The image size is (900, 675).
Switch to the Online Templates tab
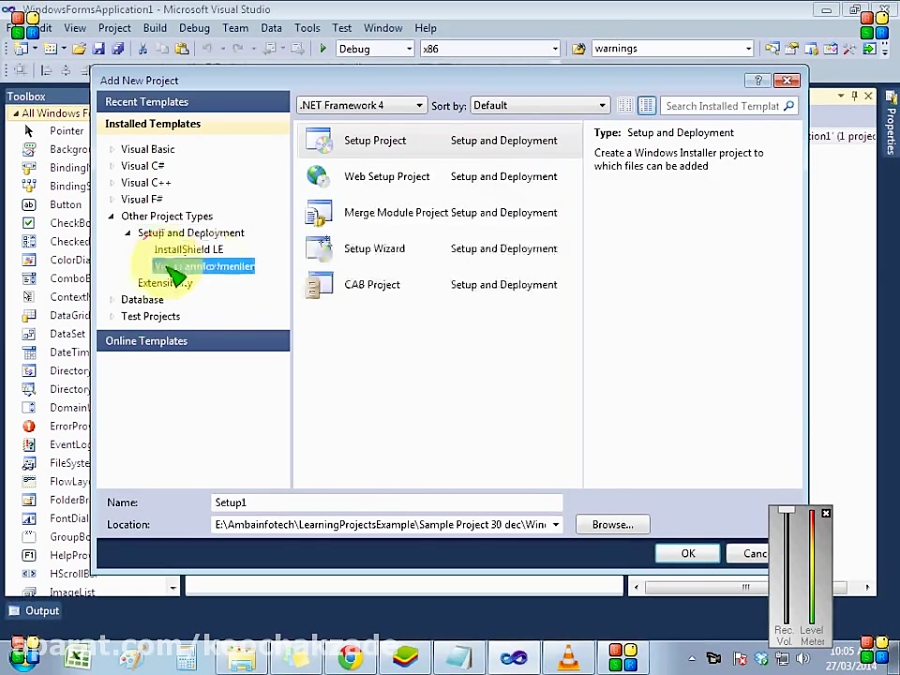click(146, 340)
